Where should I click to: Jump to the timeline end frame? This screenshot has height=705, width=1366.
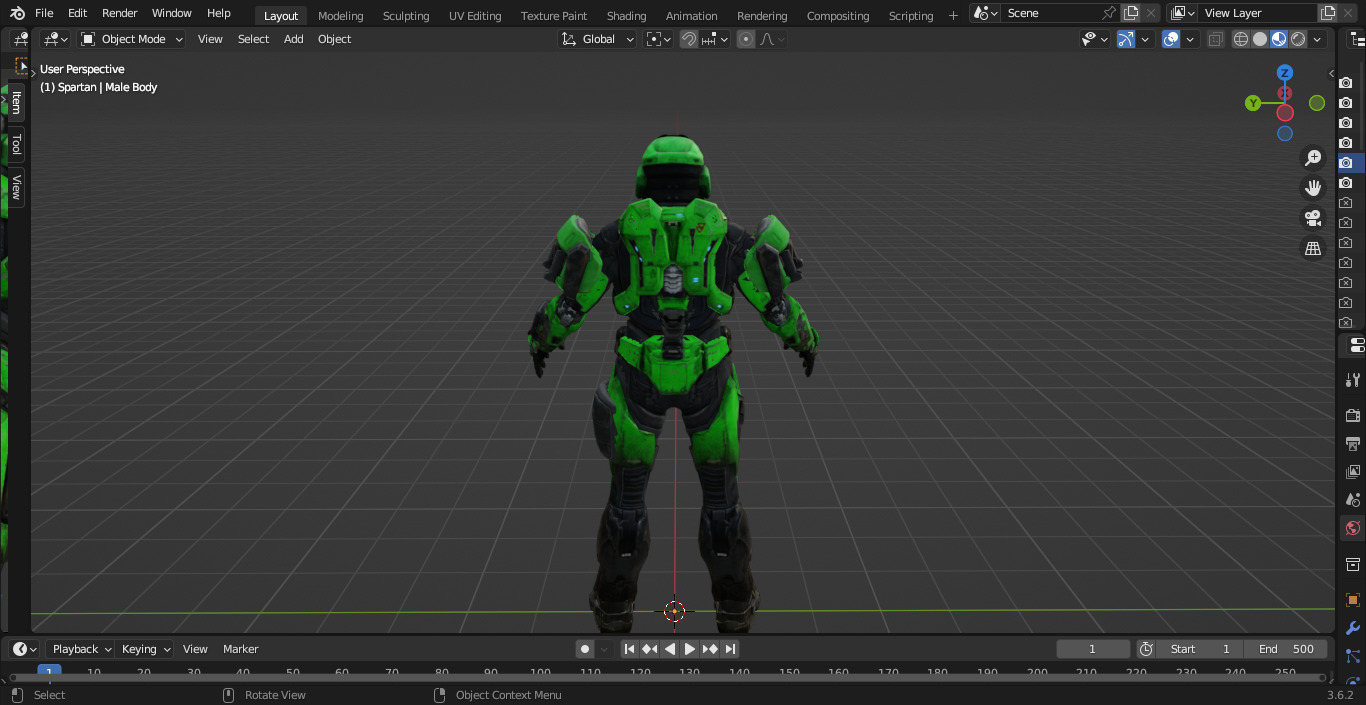[x=730, y=649]
